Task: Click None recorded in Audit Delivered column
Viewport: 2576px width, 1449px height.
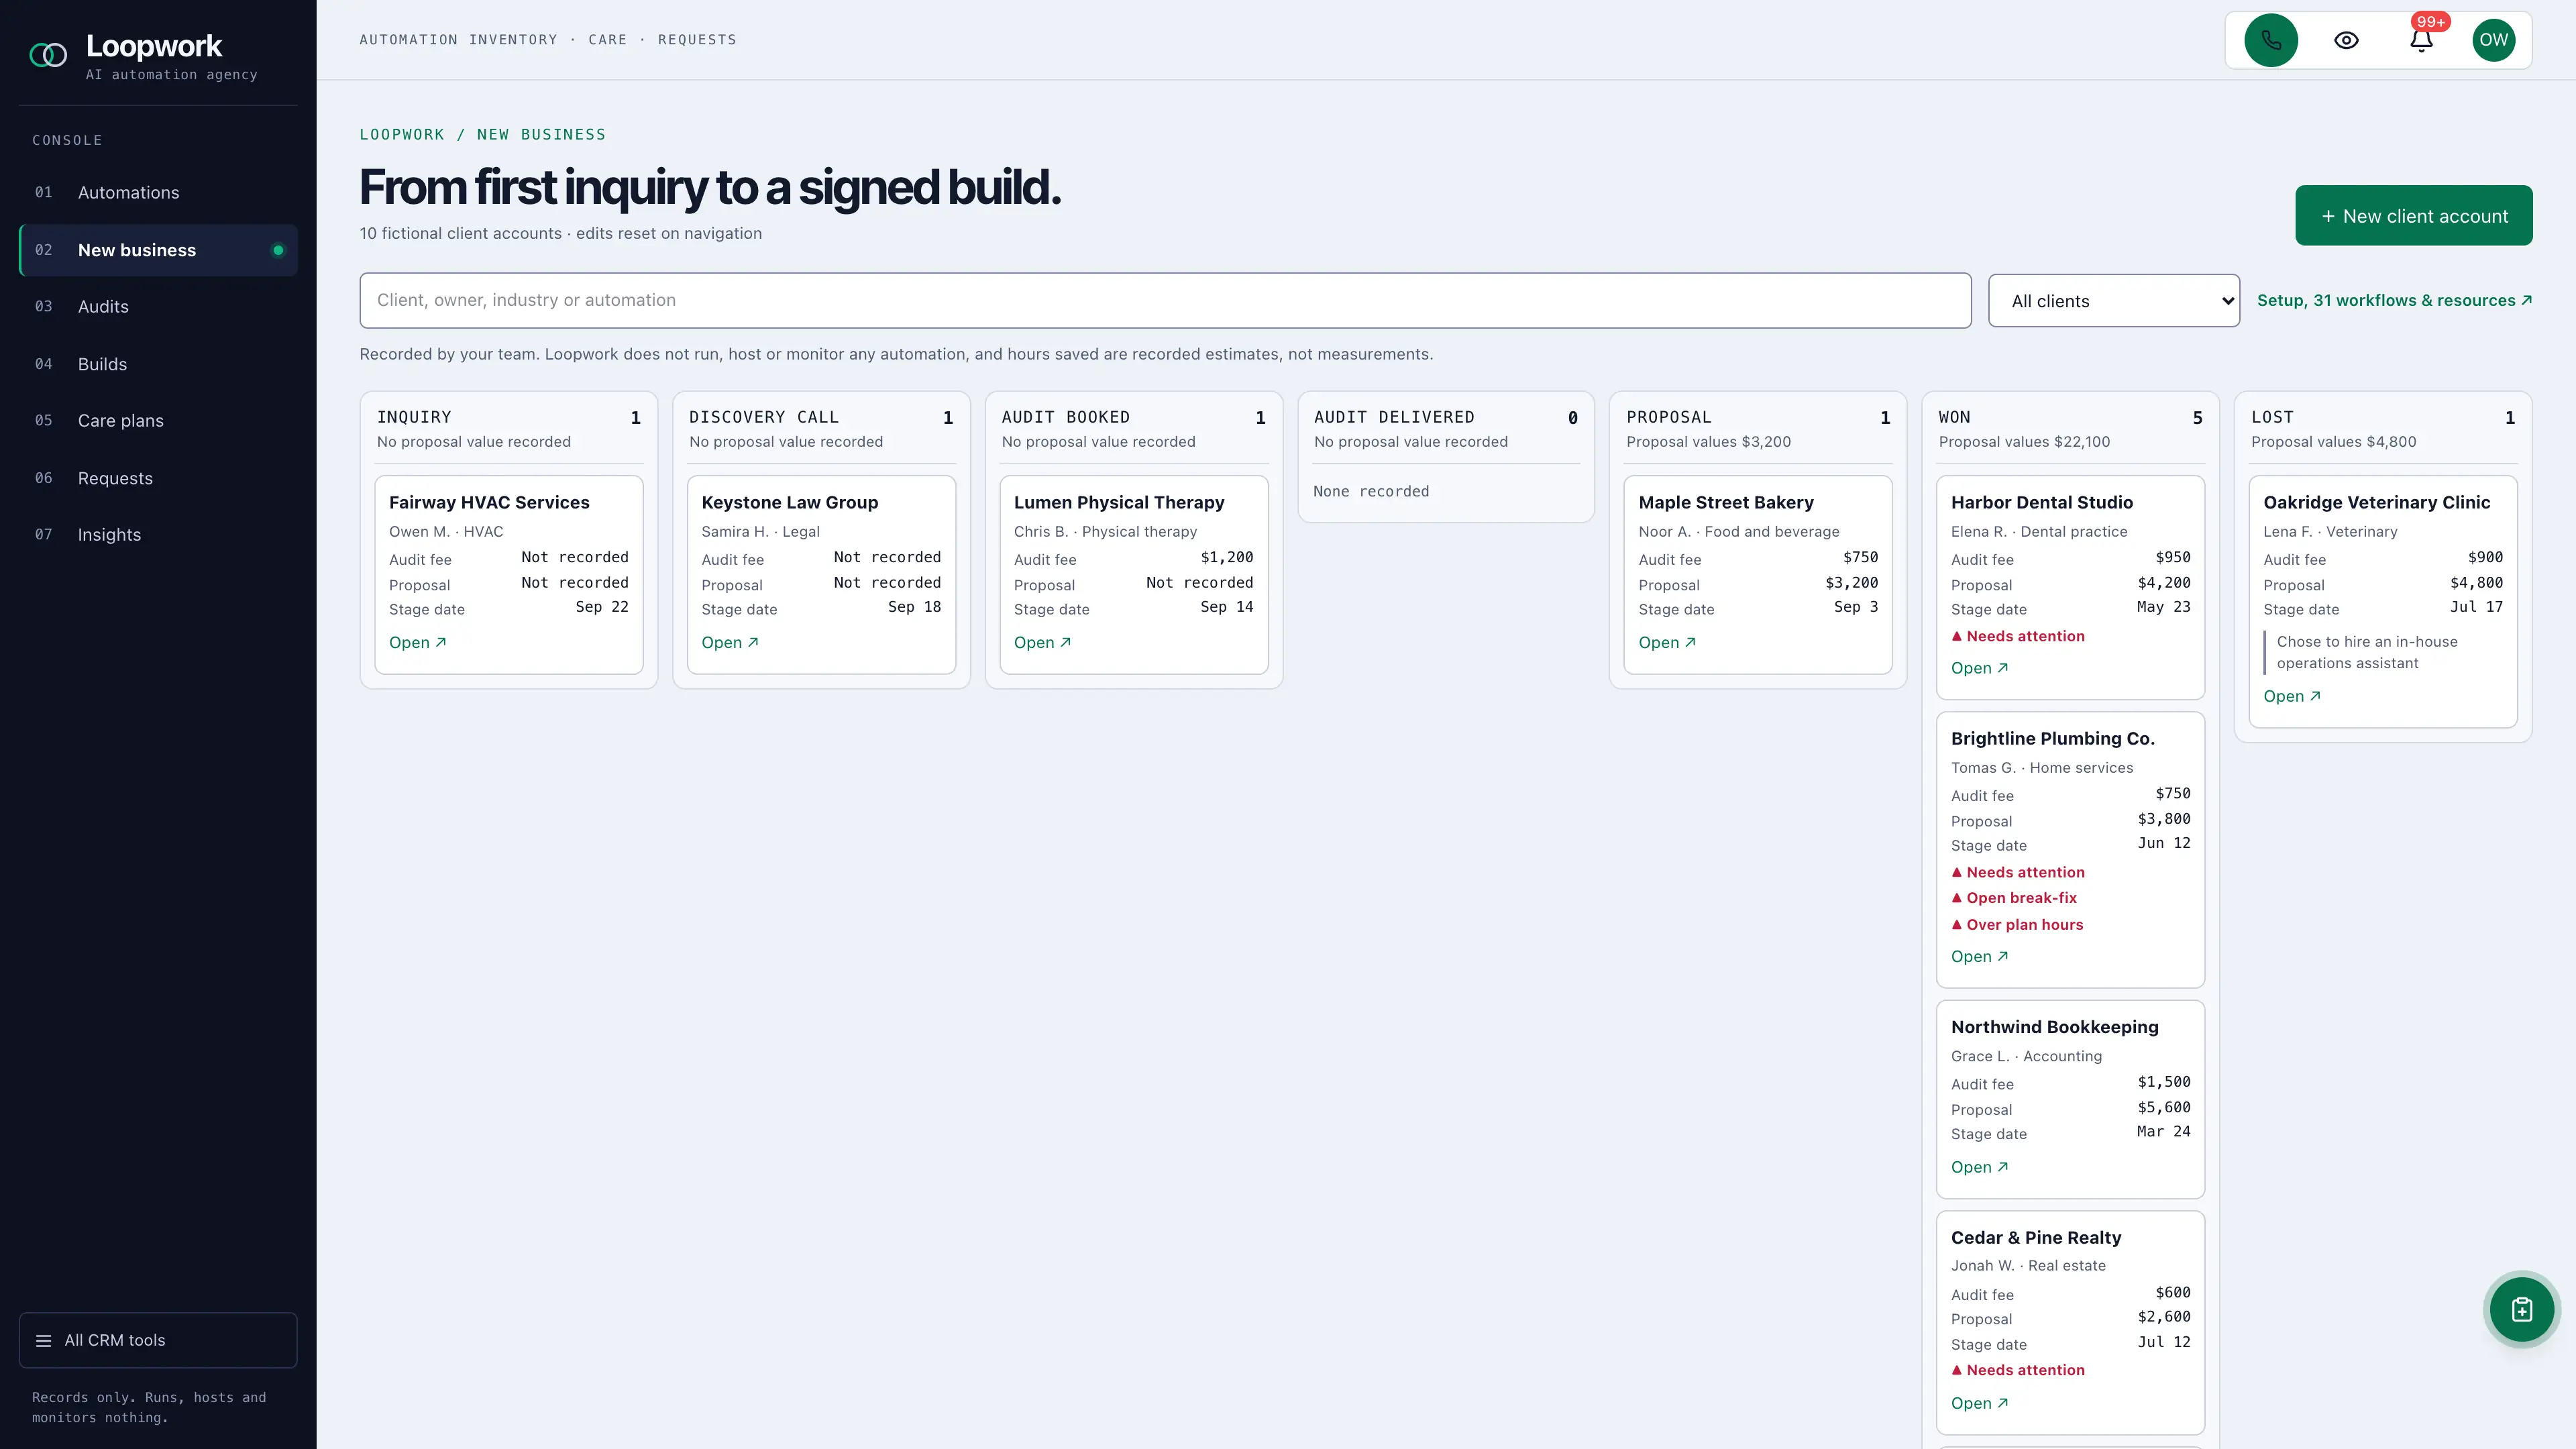Action: 1370,491
